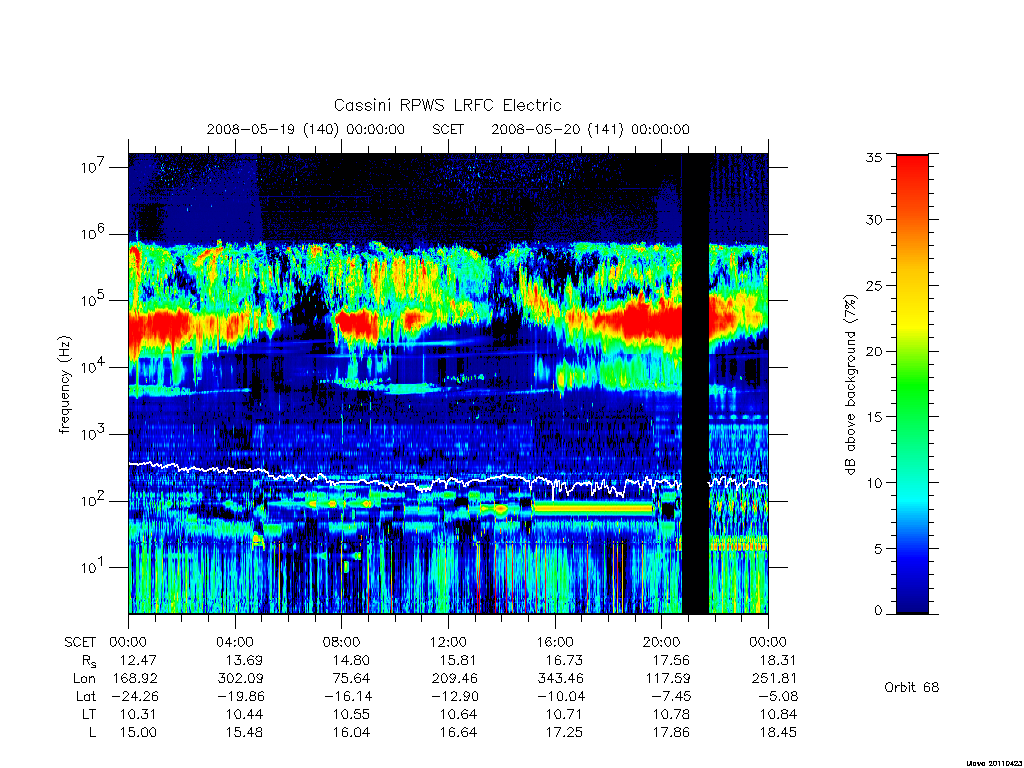1024x768 pixels.
Task: Select L-shell value 17.25
Action: click(564, 732)
